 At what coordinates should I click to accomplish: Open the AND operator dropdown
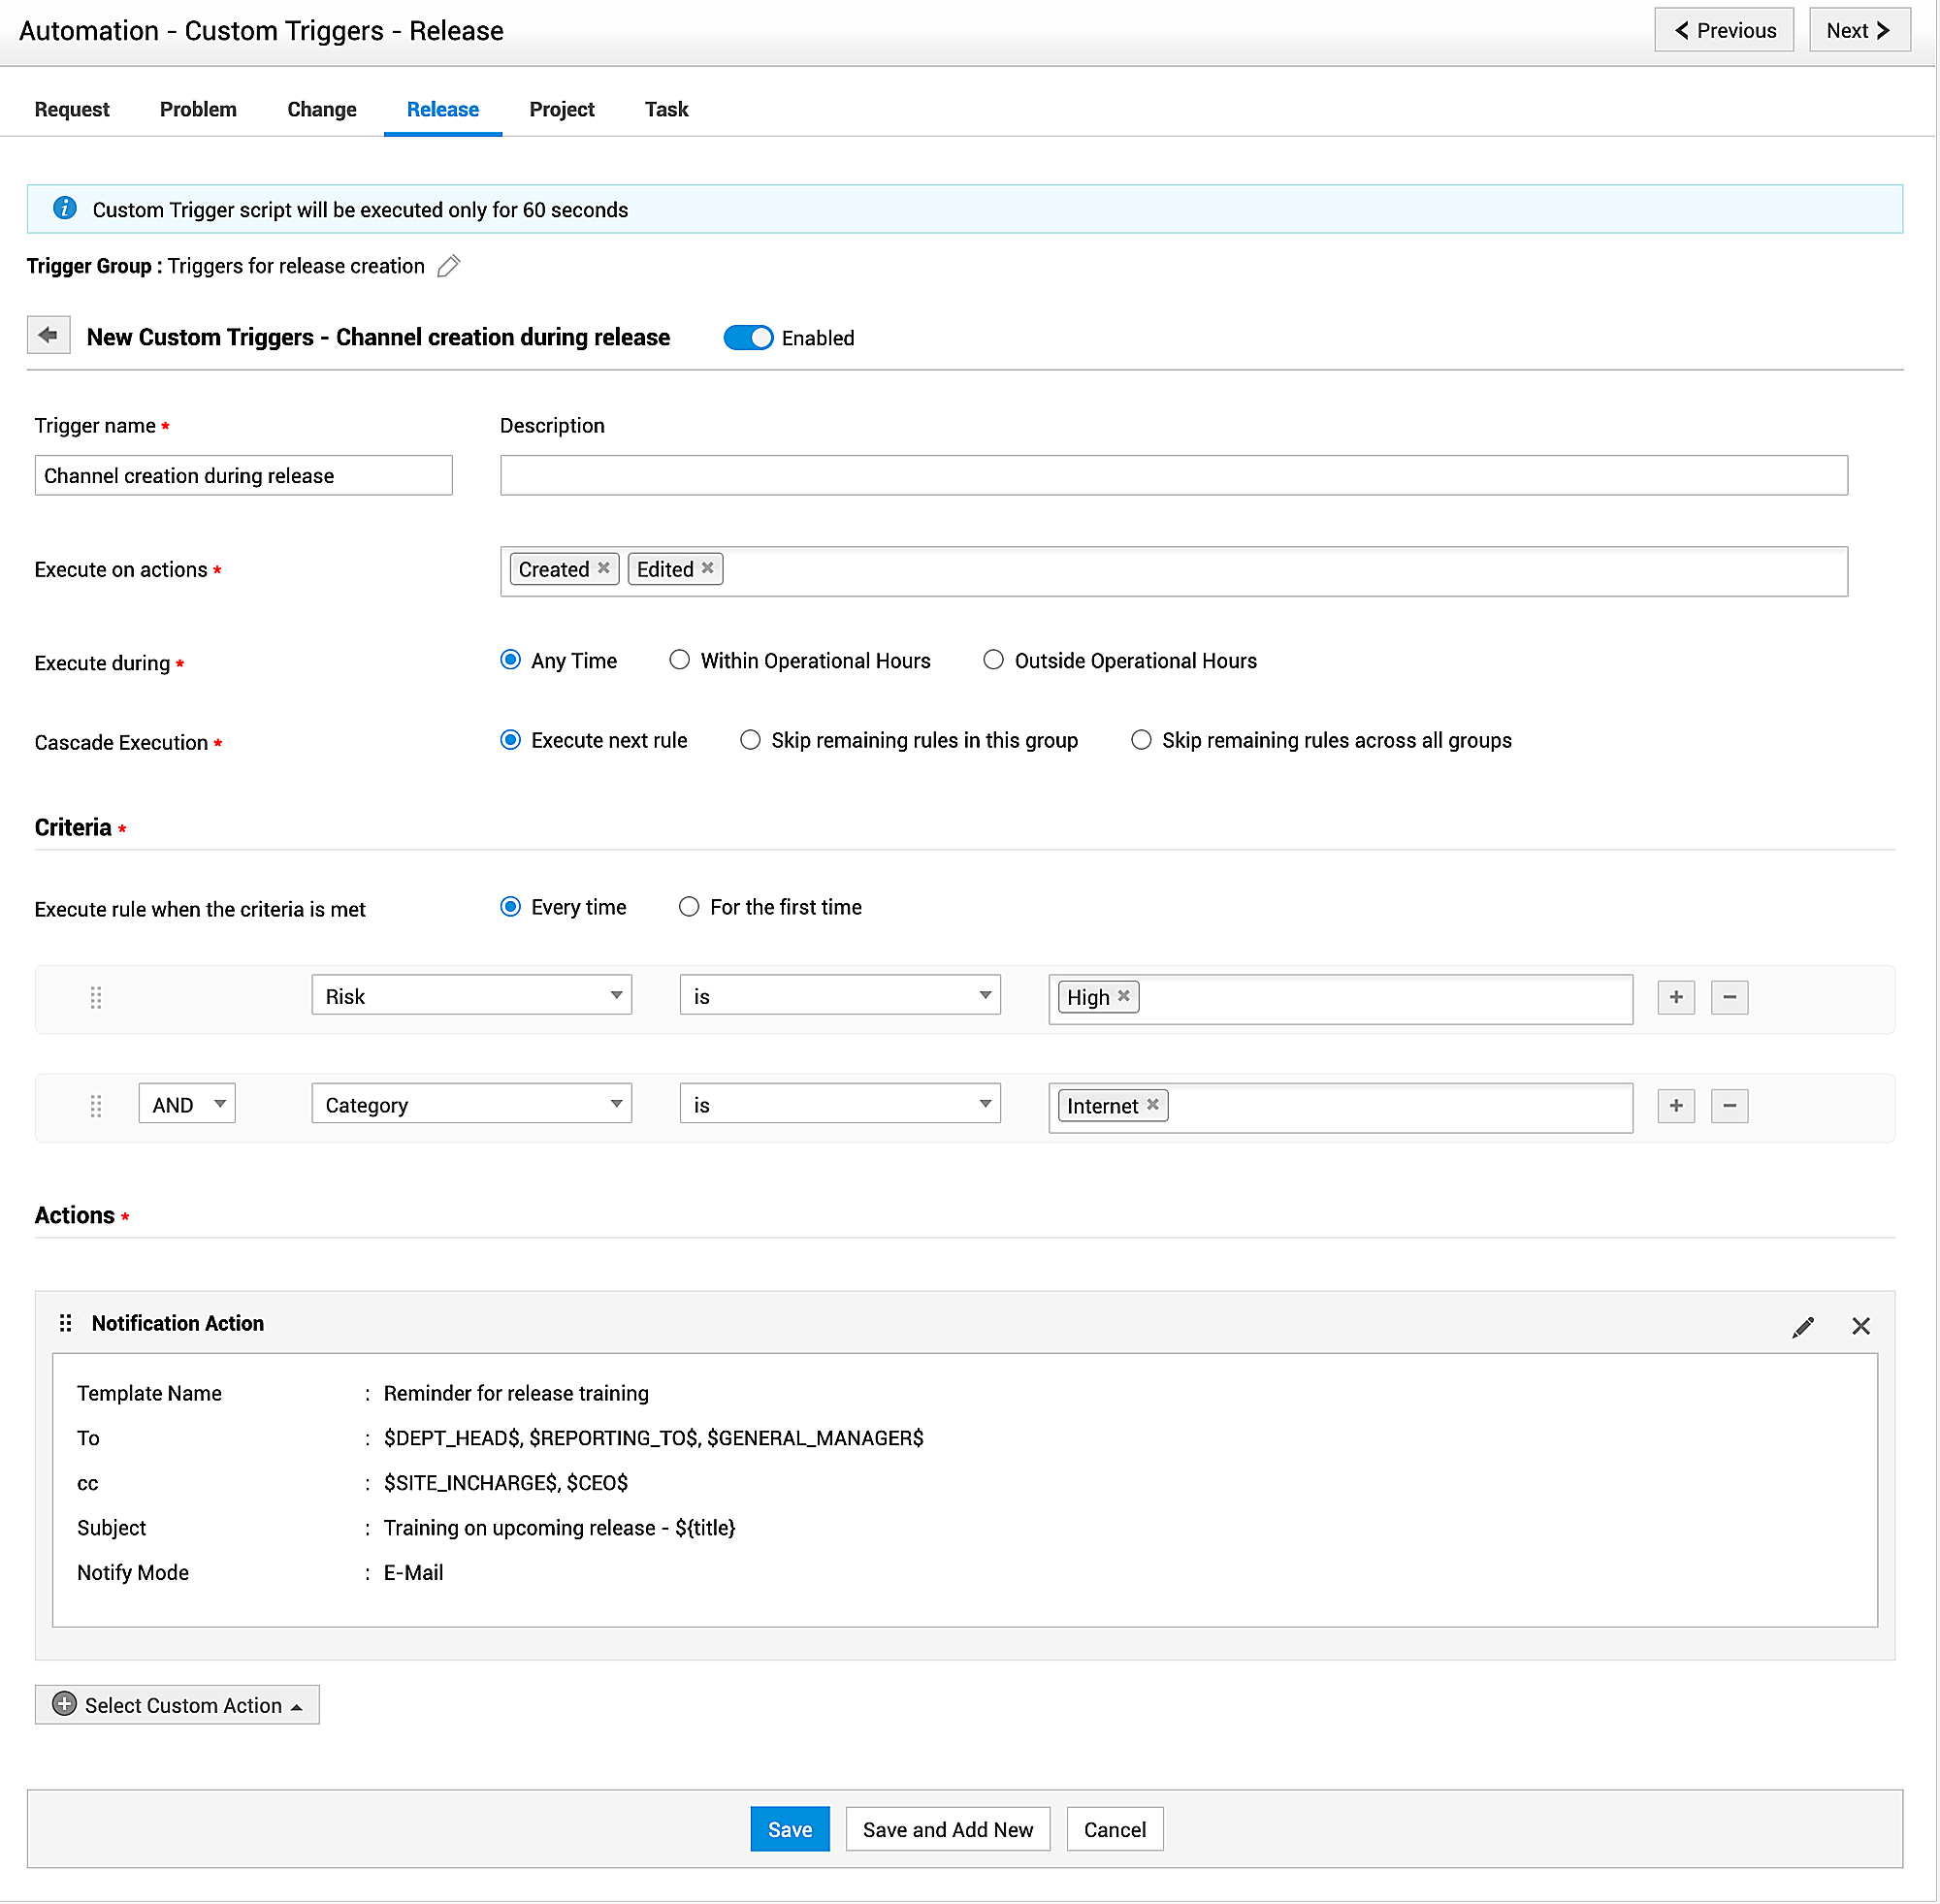coord(187,1106)
